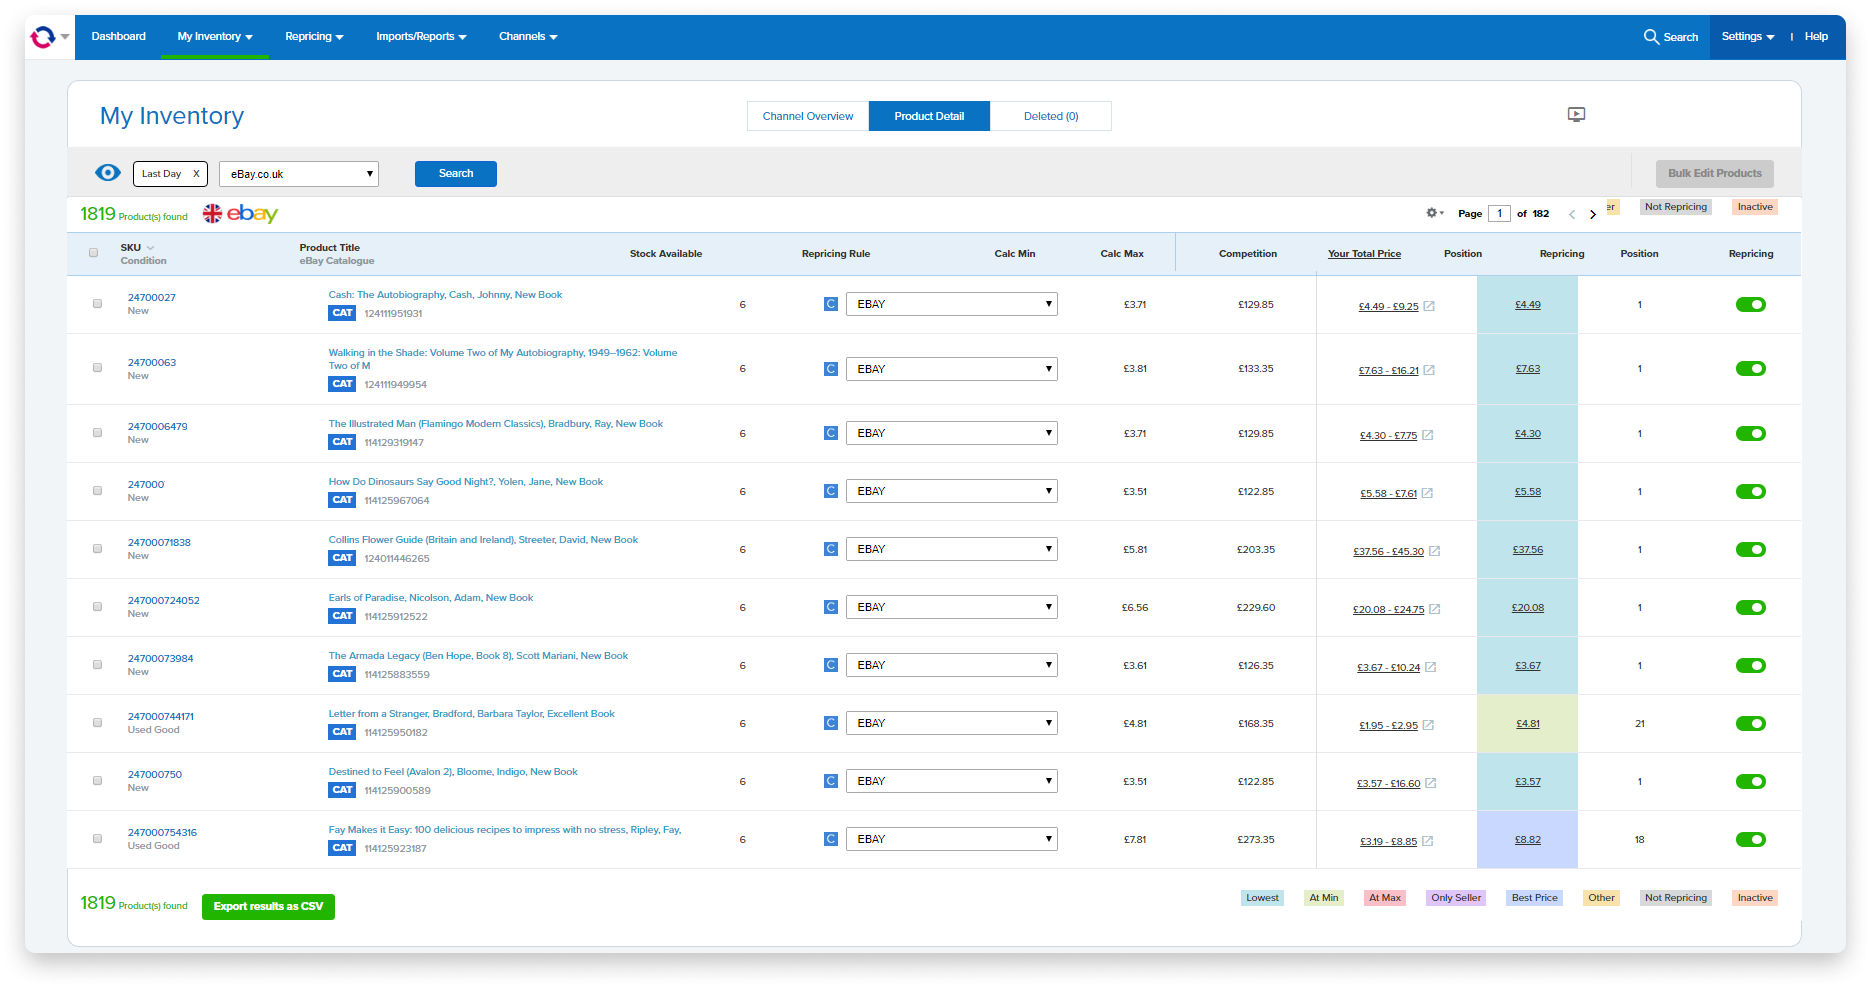Open the eBay.co.uk channel dropdown
The image size is (1871, 988).
[299, 174]
